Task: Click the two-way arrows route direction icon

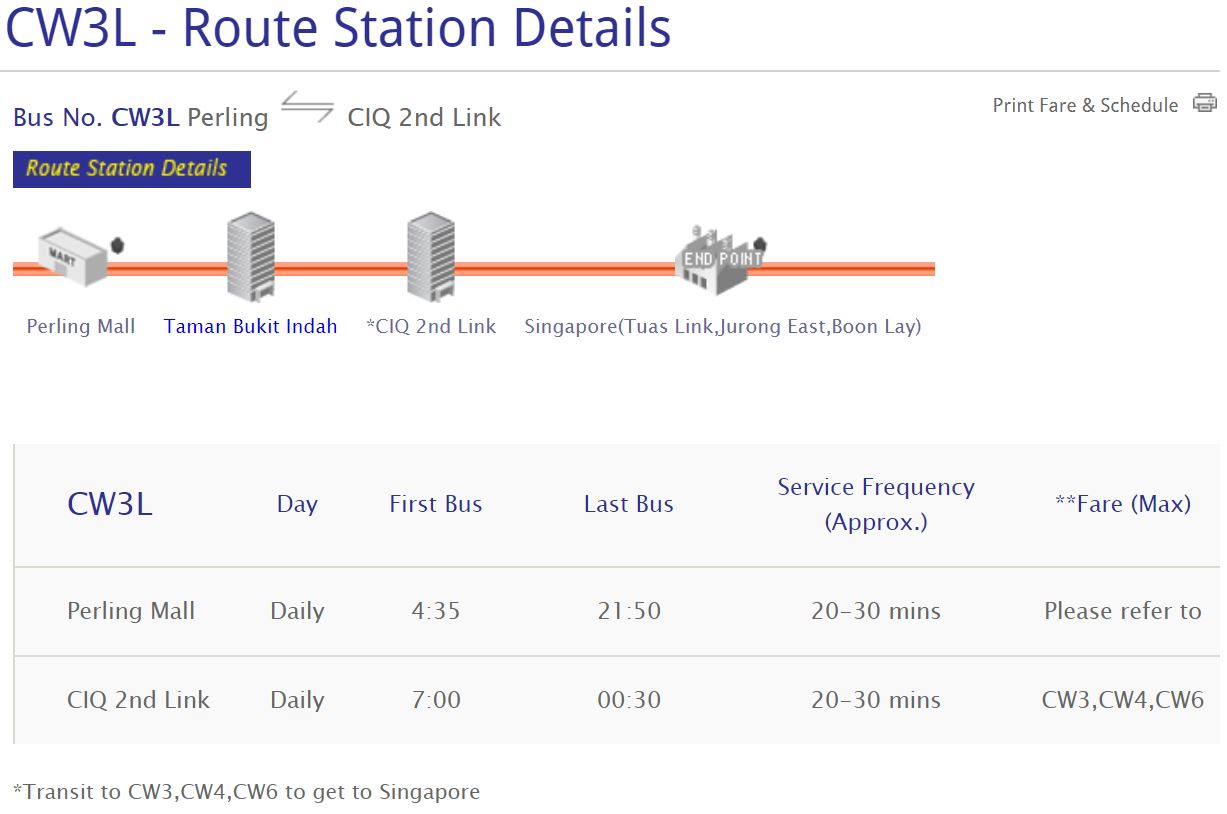Action: click(x=307, y=108)
